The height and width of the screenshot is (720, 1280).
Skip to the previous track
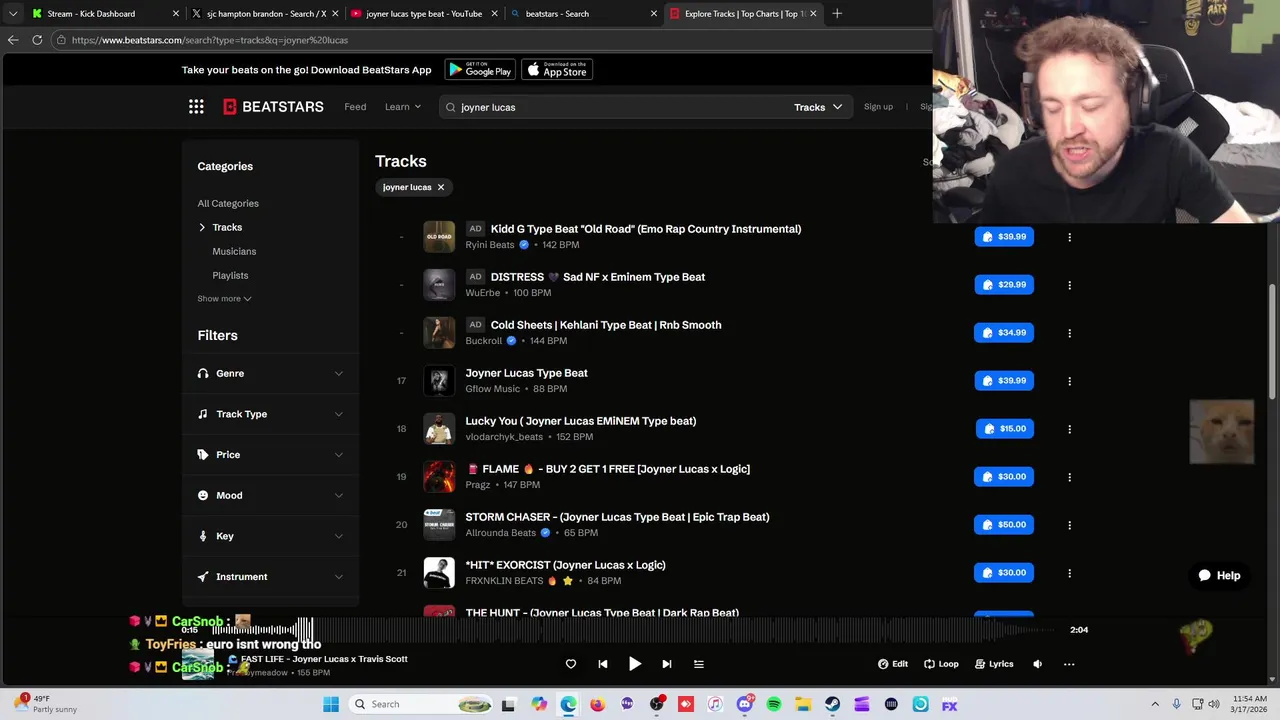point(602,664)
